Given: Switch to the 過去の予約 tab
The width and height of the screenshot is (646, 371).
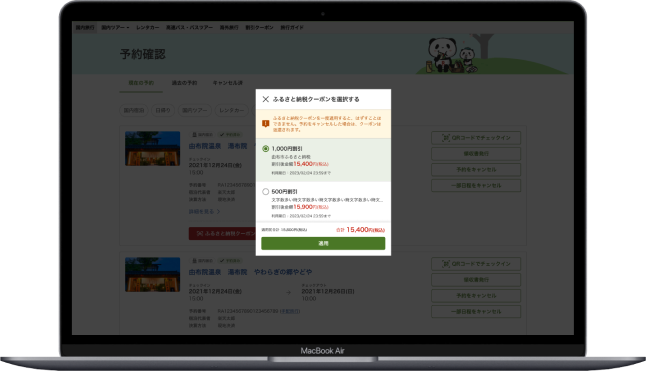Looking at the screenshot, I should [184, 83].
